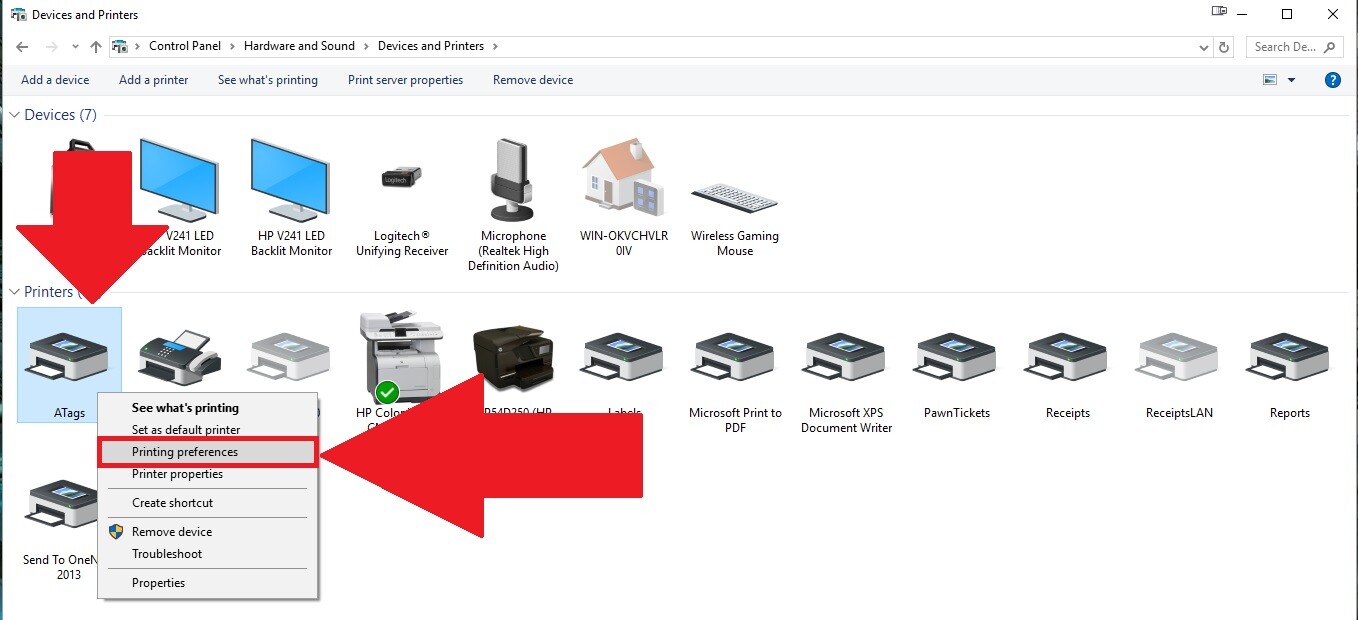Image resolution: width=1358 pixels, height=620 pixels.
Task: Go up one level with the Up arrow
Action: [96, 46]
